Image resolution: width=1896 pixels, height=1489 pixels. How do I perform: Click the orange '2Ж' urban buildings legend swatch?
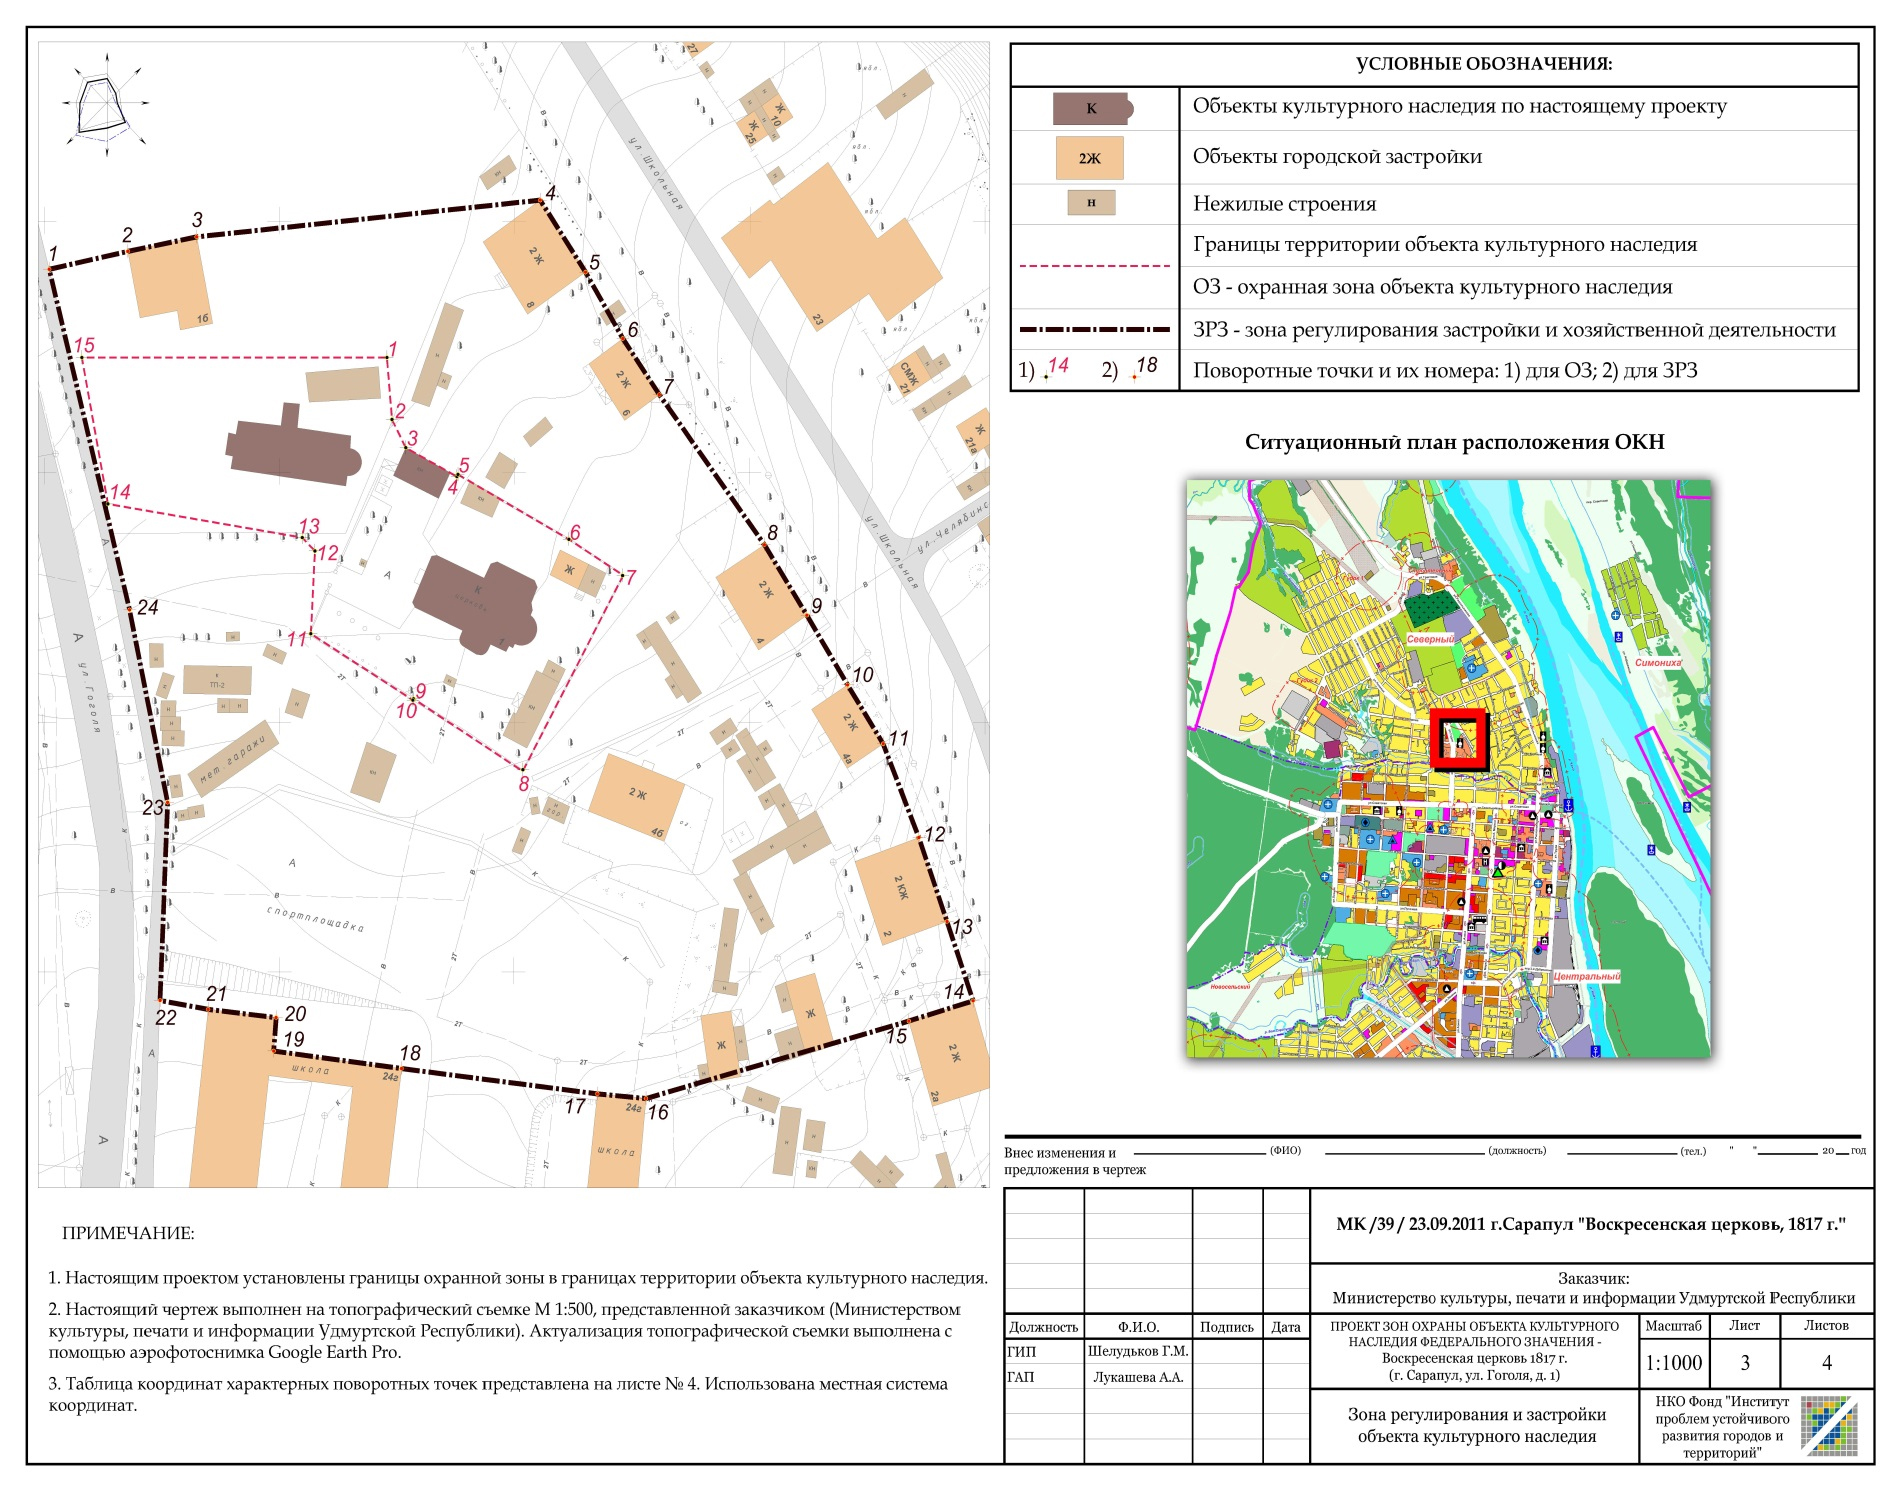(1089, 158)
